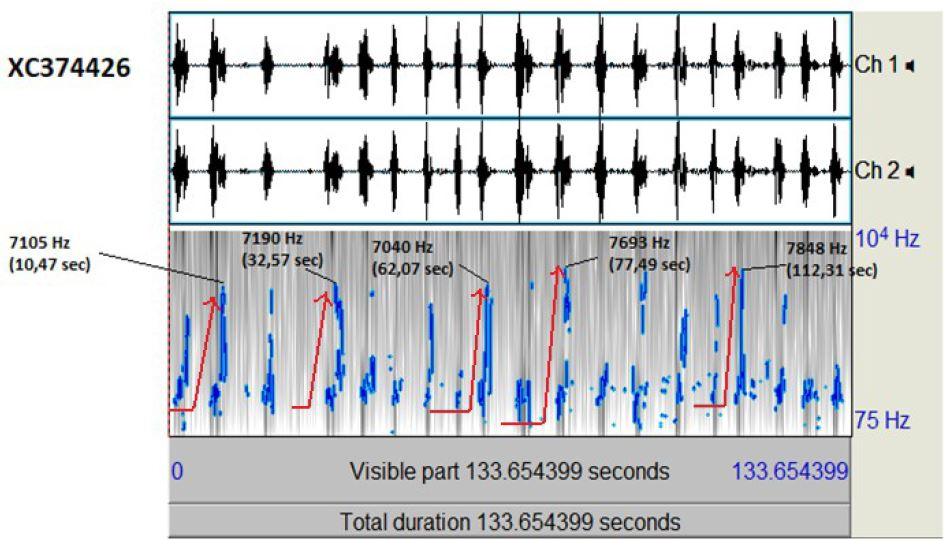Viewport: 944px width, 540px height.
Task: Mute channel 1 using its speaker icon
Action: tap(910, 66)
